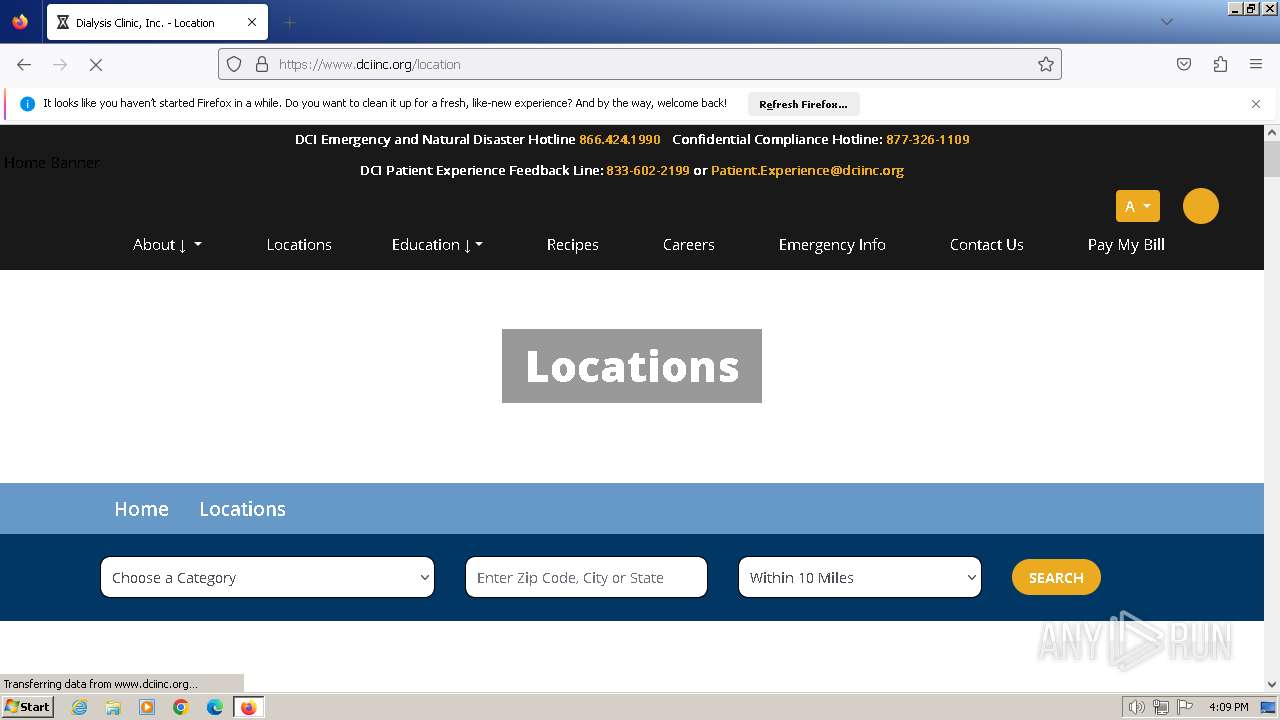Open the Pay My Bill link
Viewport: 1280px width, 720px height.
[1126, 244]
